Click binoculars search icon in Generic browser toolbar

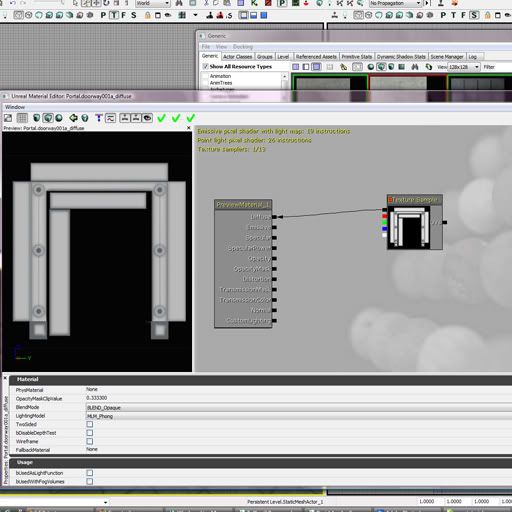click(x=415, y=67)
